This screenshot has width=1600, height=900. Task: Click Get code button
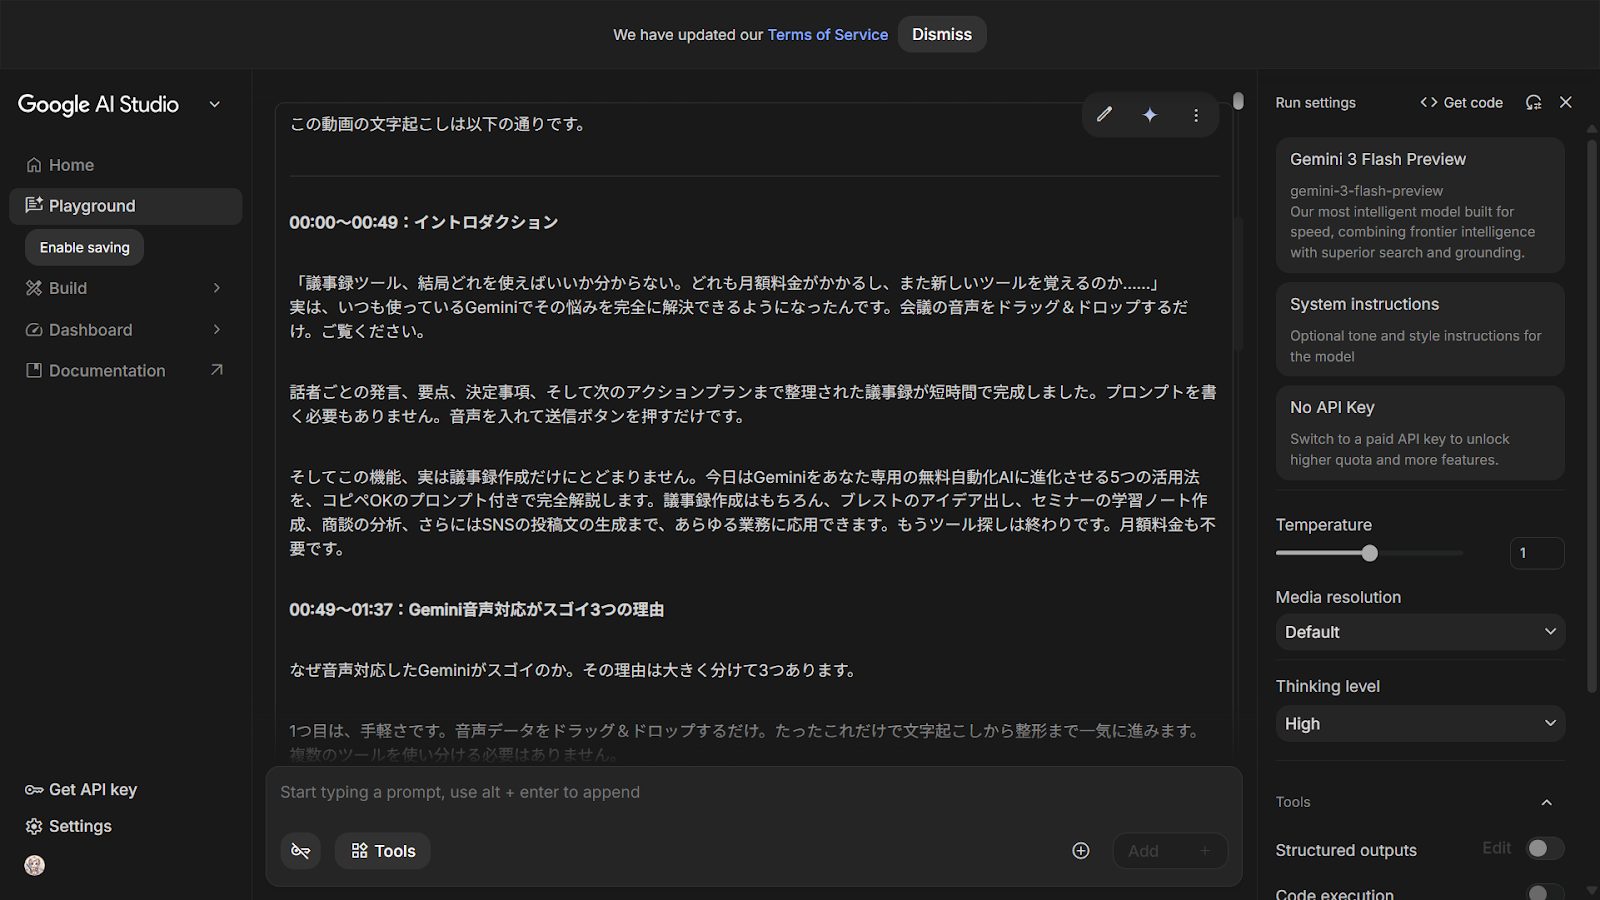coord(1461,102)
